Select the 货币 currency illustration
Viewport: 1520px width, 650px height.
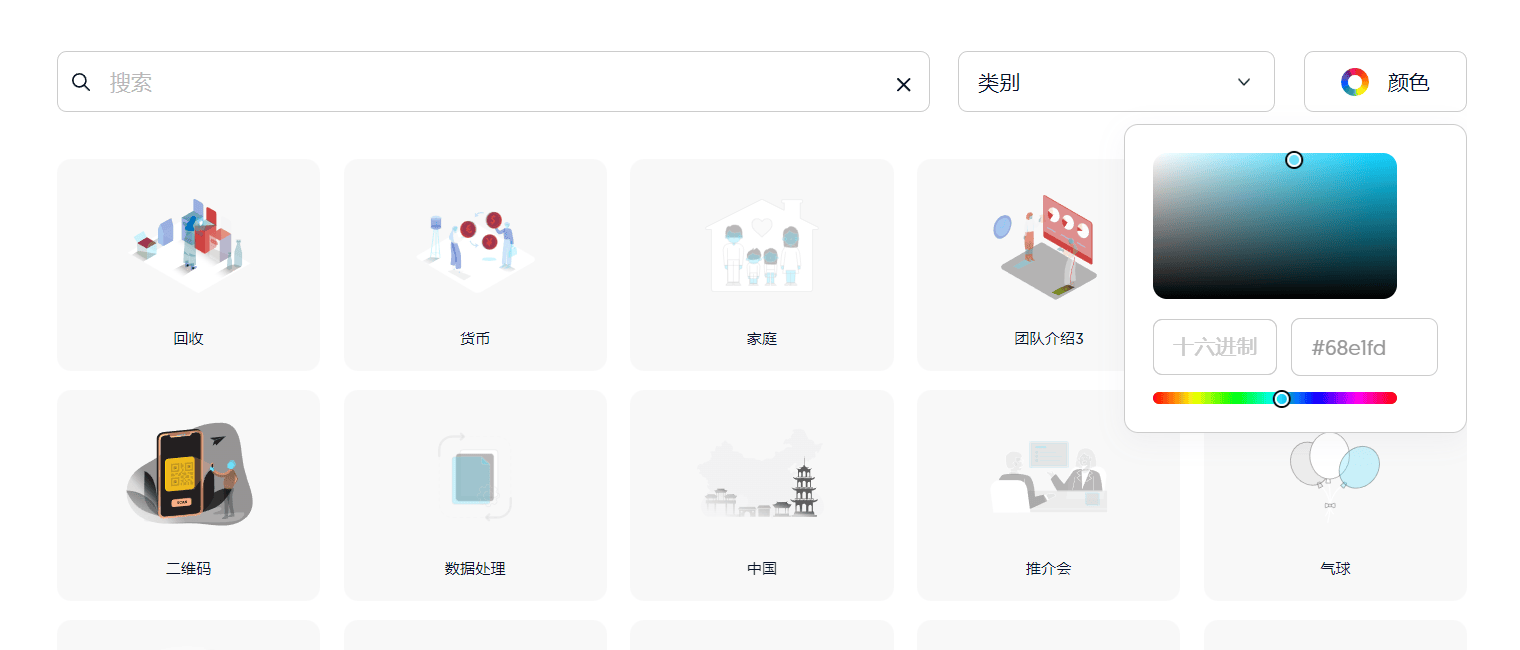[474, 264]
